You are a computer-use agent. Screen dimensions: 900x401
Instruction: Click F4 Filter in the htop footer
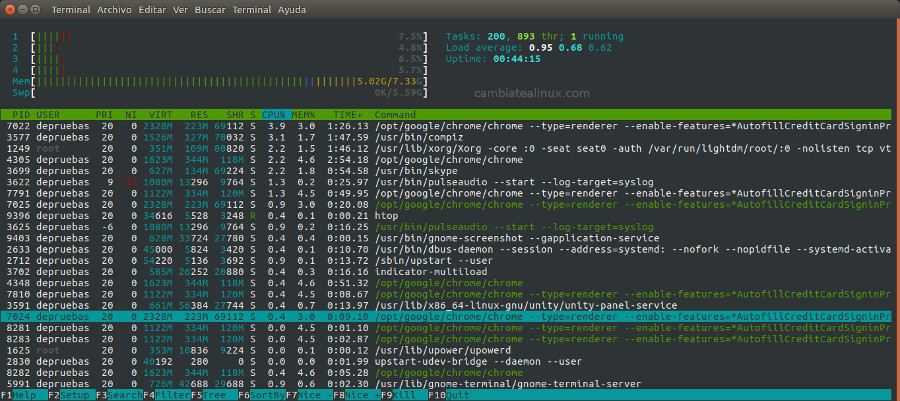(166, 395)
